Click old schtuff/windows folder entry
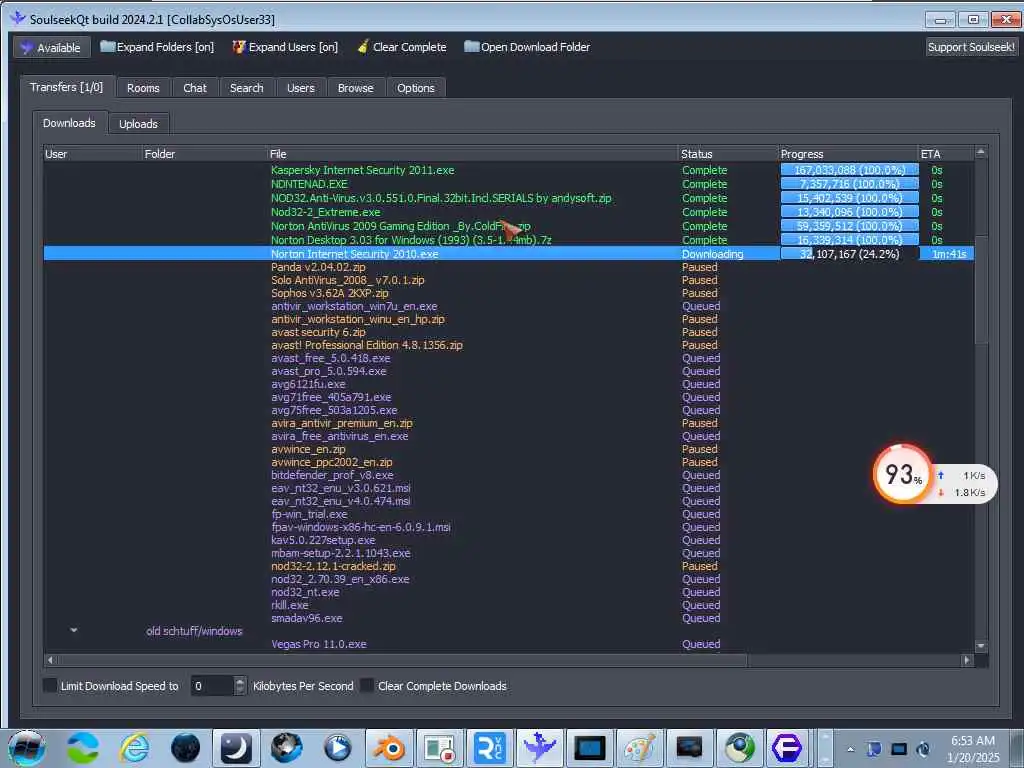This screenshot has height=768, width=1024. 194,632
